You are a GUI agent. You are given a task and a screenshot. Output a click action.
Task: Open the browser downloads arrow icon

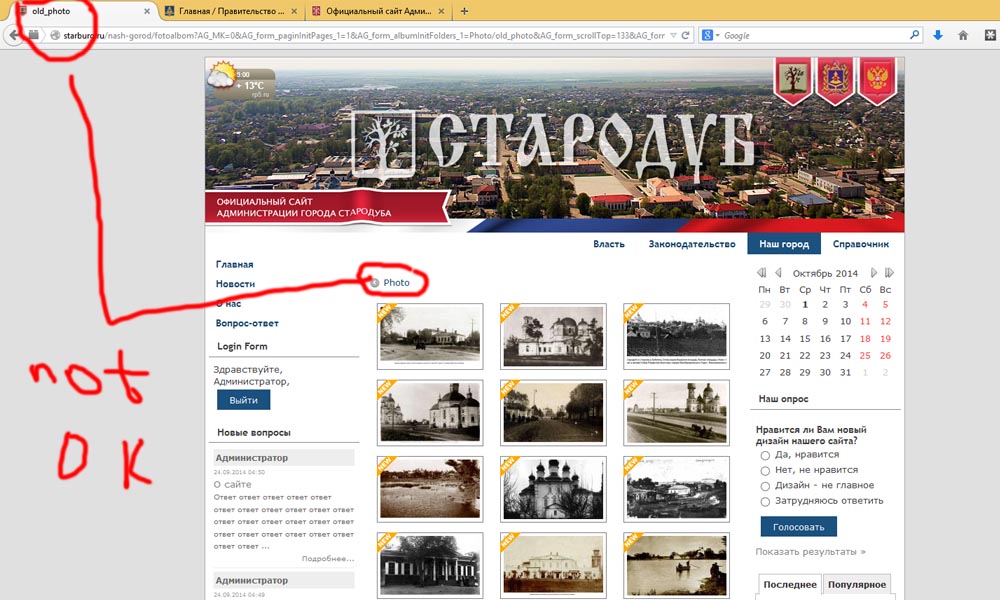938,36
